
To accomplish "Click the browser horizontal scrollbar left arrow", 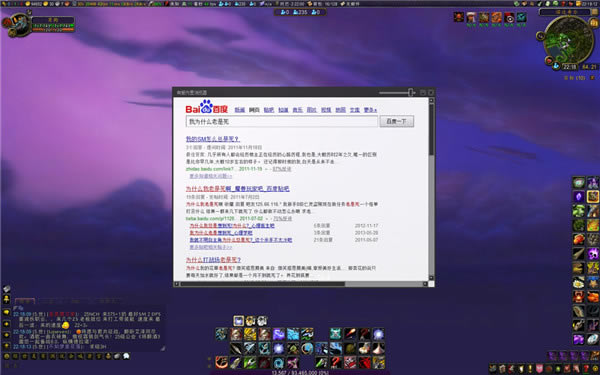I will click(176, 284).
